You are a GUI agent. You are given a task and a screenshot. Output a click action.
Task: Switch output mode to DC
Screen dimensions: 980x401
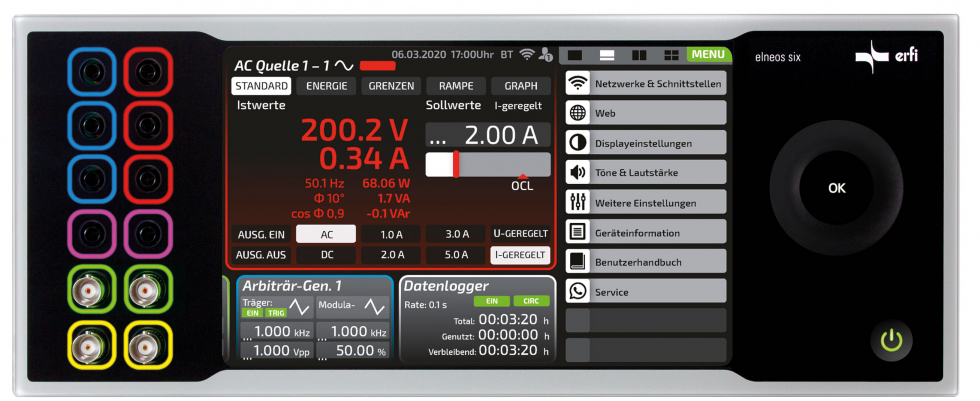(326, 255)
